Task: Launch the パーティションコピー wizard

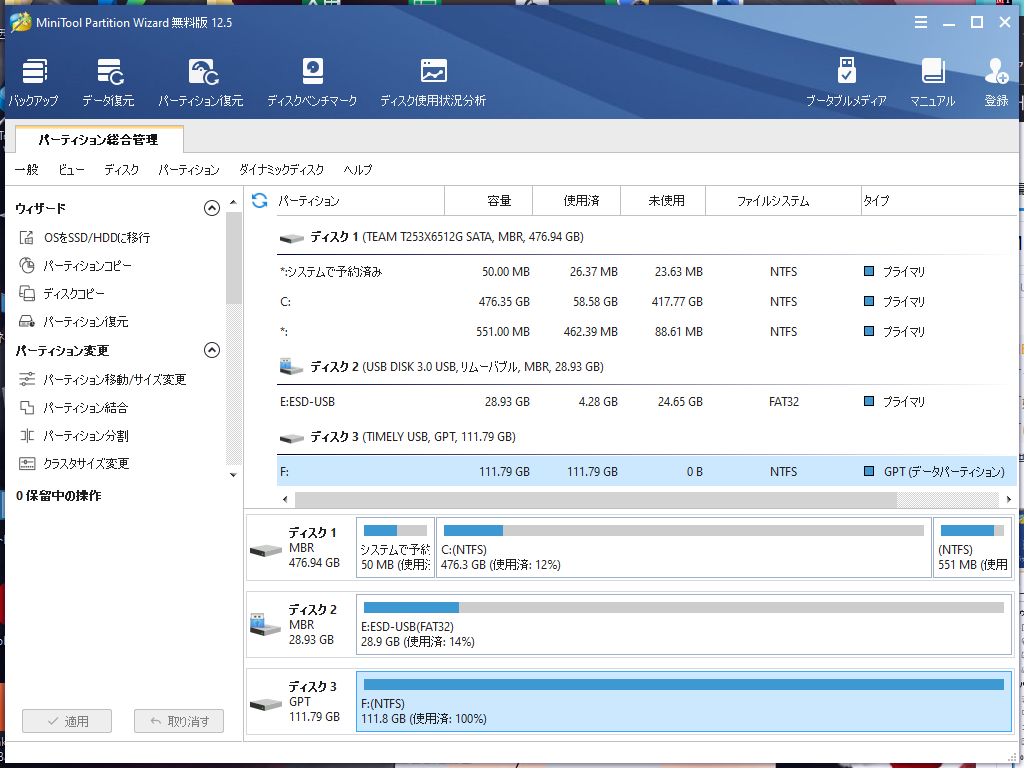Action: point(76,266)
